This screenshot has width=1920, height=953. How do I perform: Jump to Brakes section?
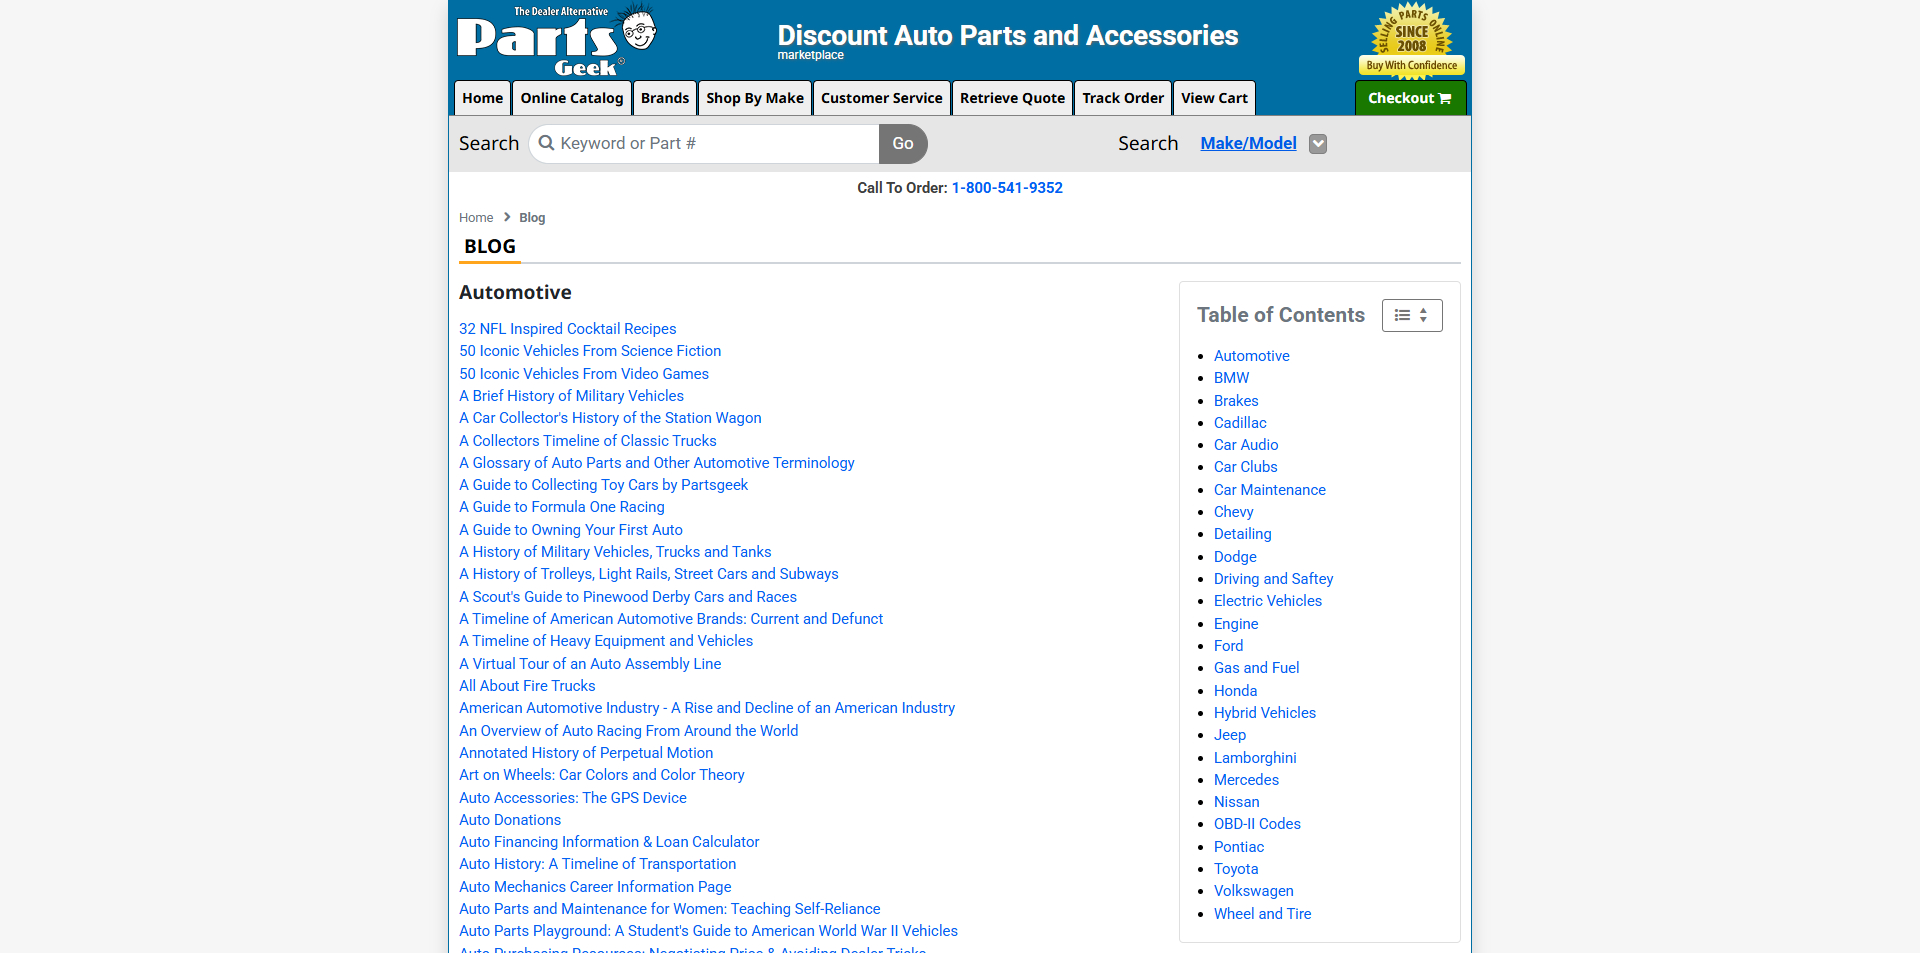click(x=1236, y=401)
